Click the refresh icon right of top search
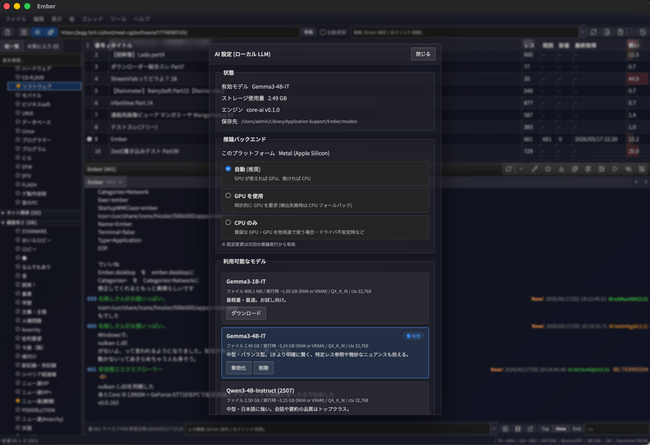 [594, 32]
